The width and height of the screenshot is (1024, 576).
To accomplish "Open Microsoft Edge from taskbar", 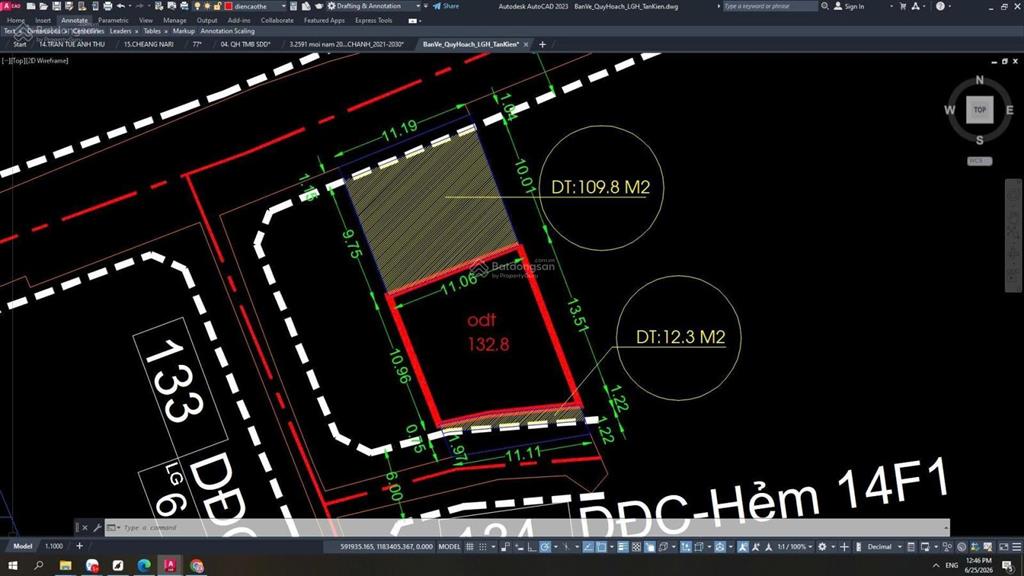I will coord(144,565).
